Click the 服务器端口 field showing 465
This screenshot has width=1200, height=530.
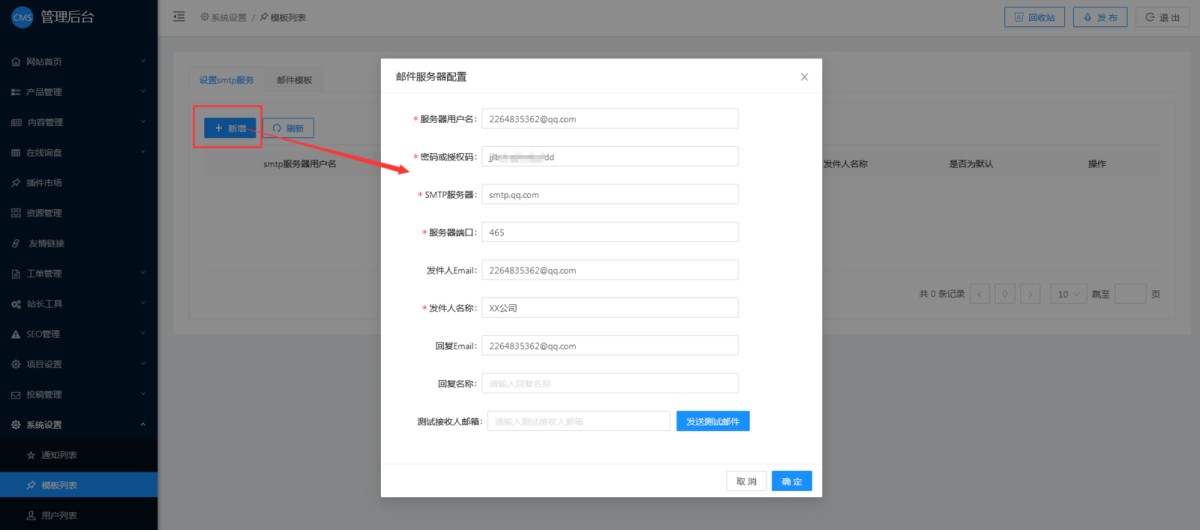[x=609, y=232]
